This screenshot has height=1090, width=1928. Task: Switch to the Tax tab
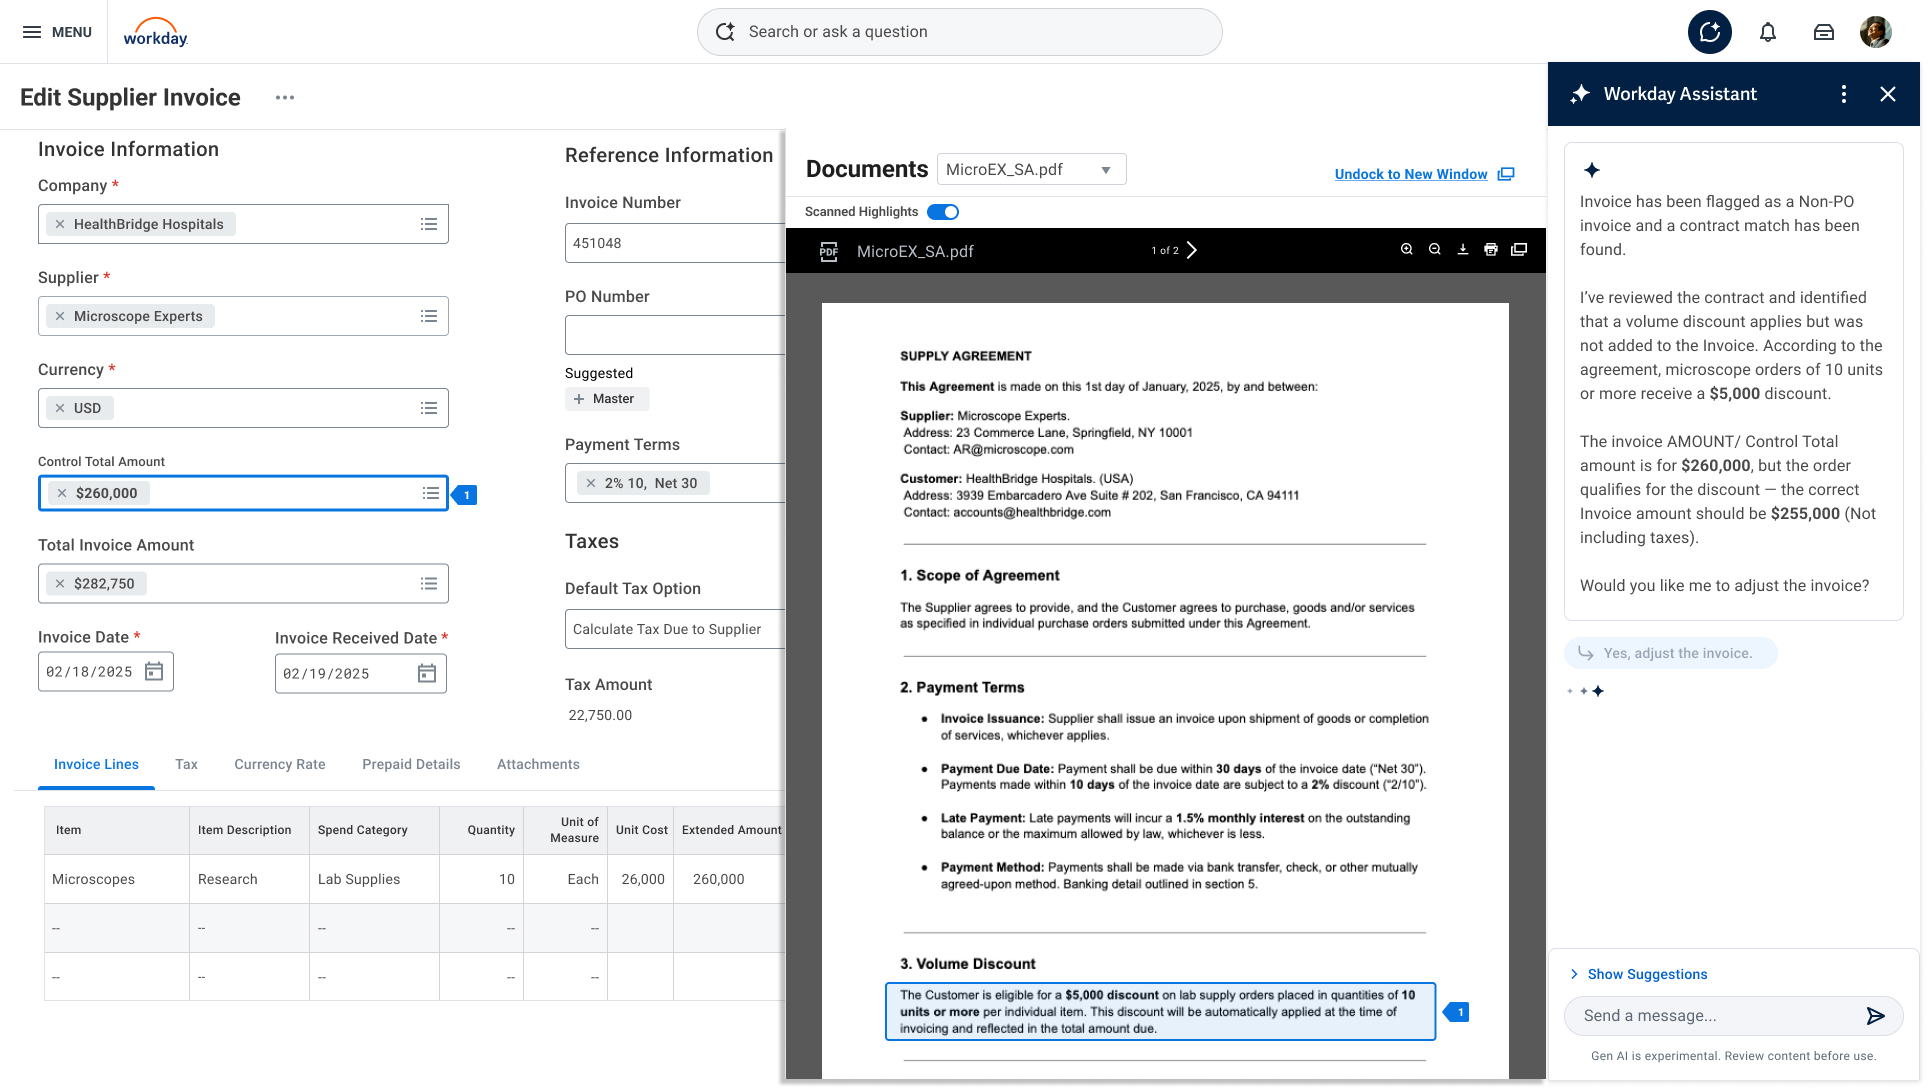186,764
